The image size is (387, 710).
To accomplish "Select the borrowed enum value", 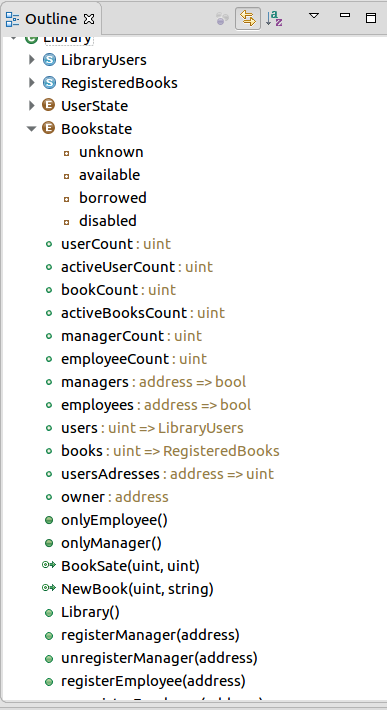I will [113, 198].
